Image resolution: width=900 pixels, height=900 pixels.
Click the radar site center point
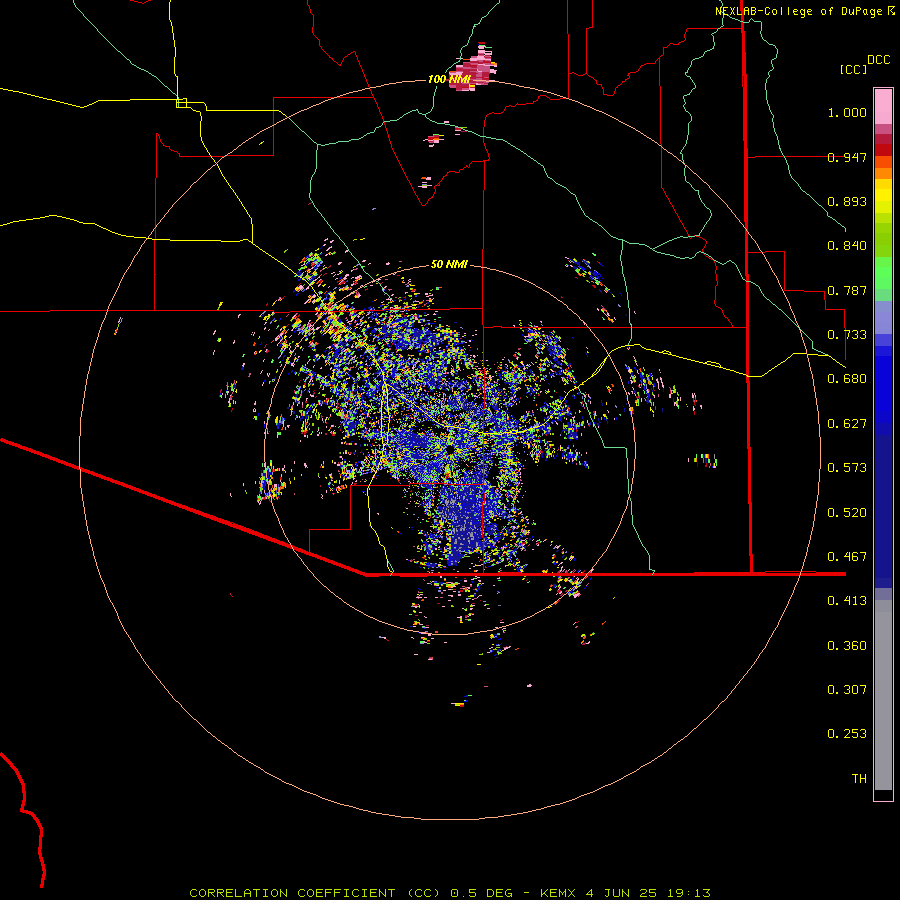[449, 449]
